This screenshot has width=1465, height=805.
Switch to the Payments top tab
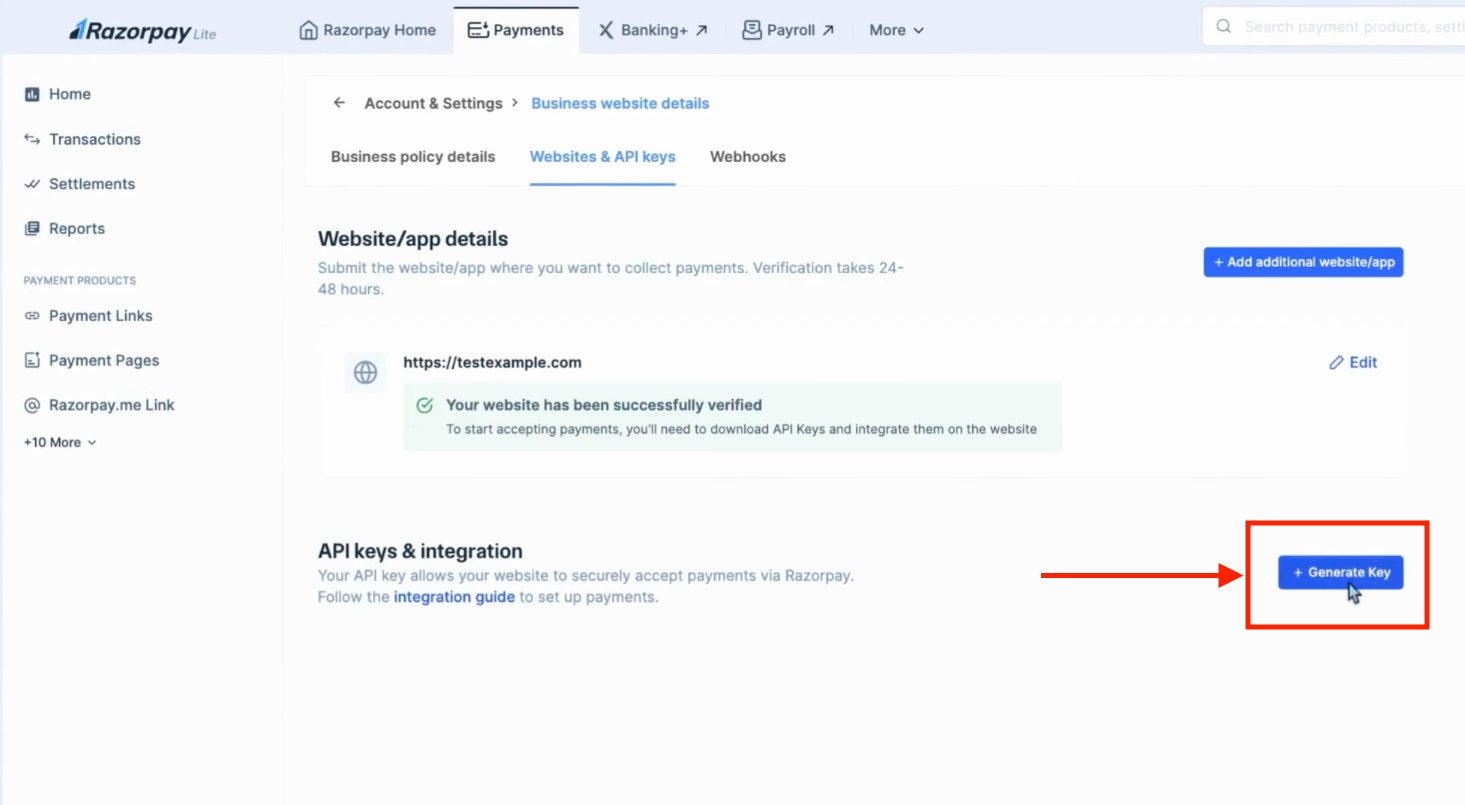[516, 30]
